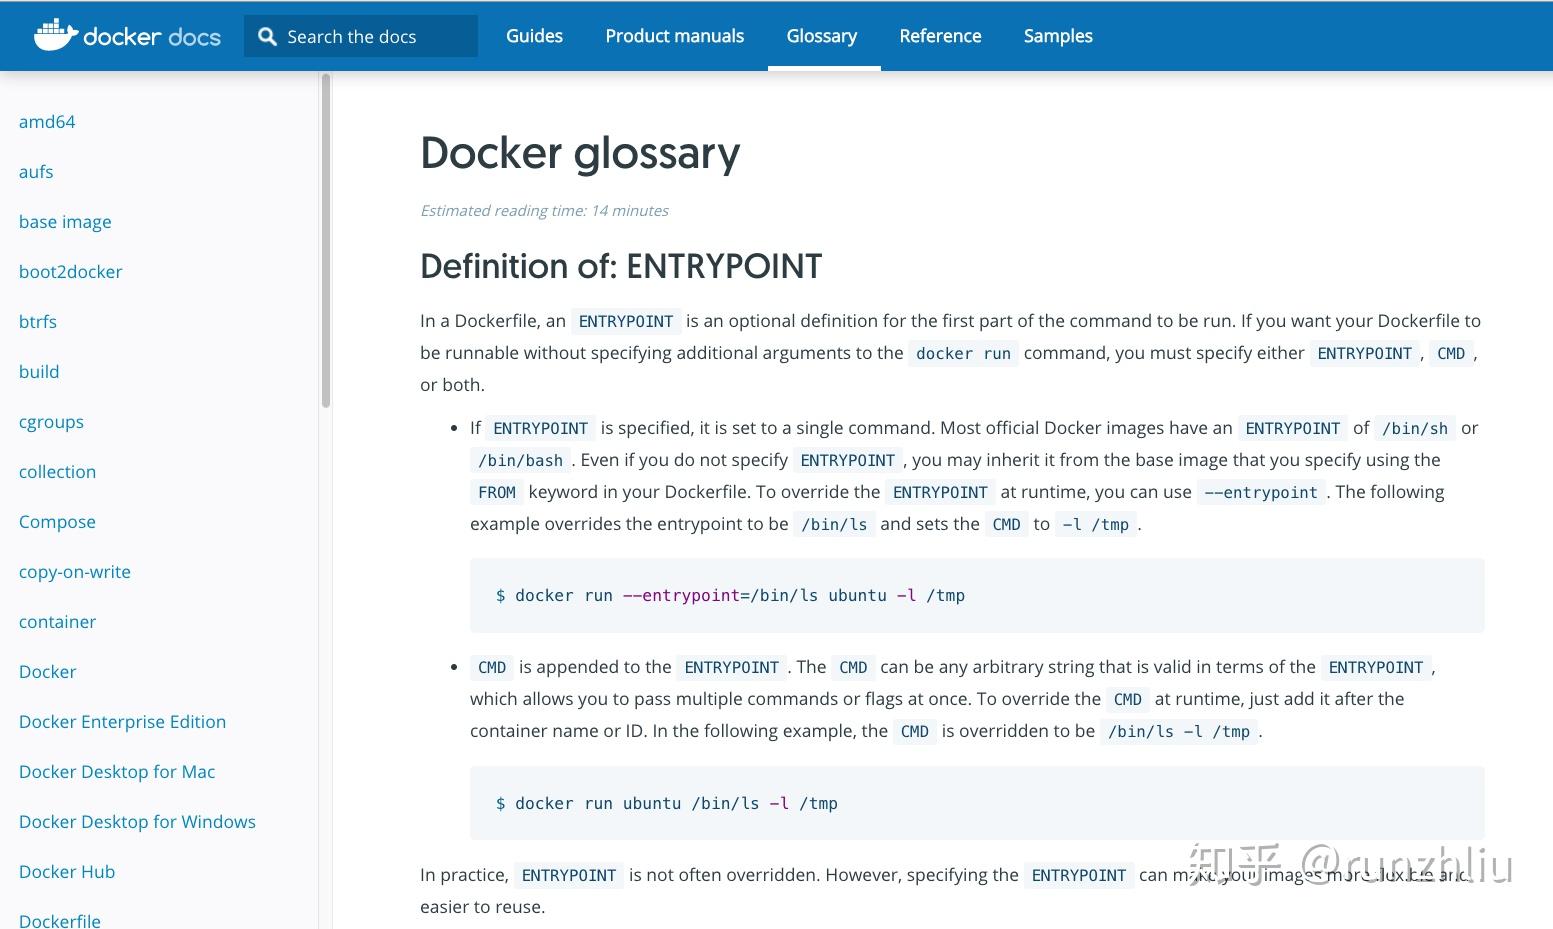Open the boot2docker glossary entry
Screen dimensions: 1553x929
point(70,271)
